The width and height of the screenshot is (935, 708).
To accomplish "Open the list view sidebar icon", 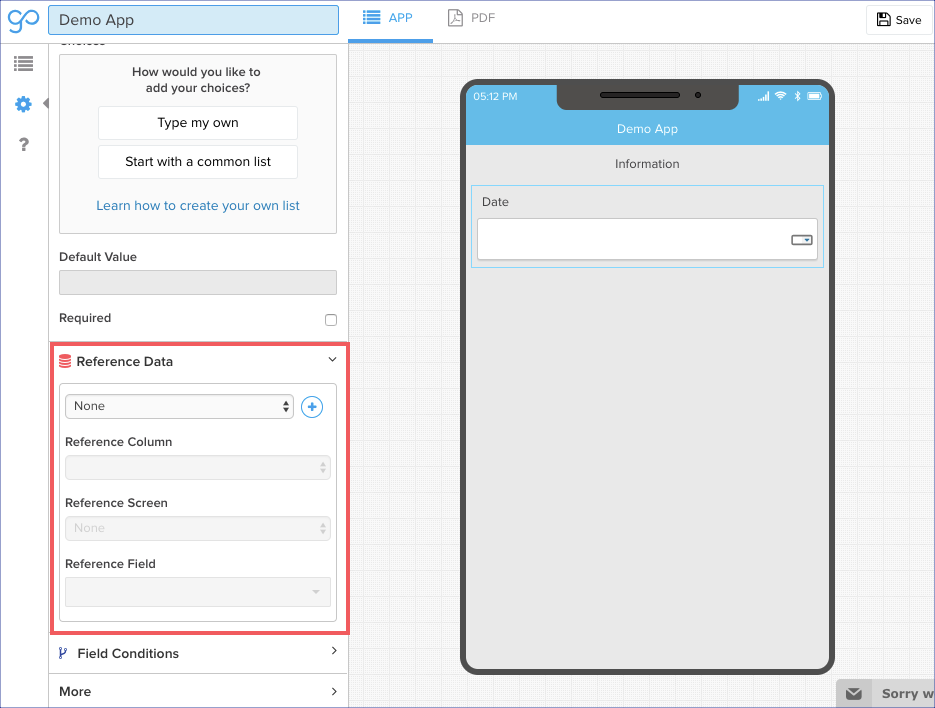I will (23, 64).
